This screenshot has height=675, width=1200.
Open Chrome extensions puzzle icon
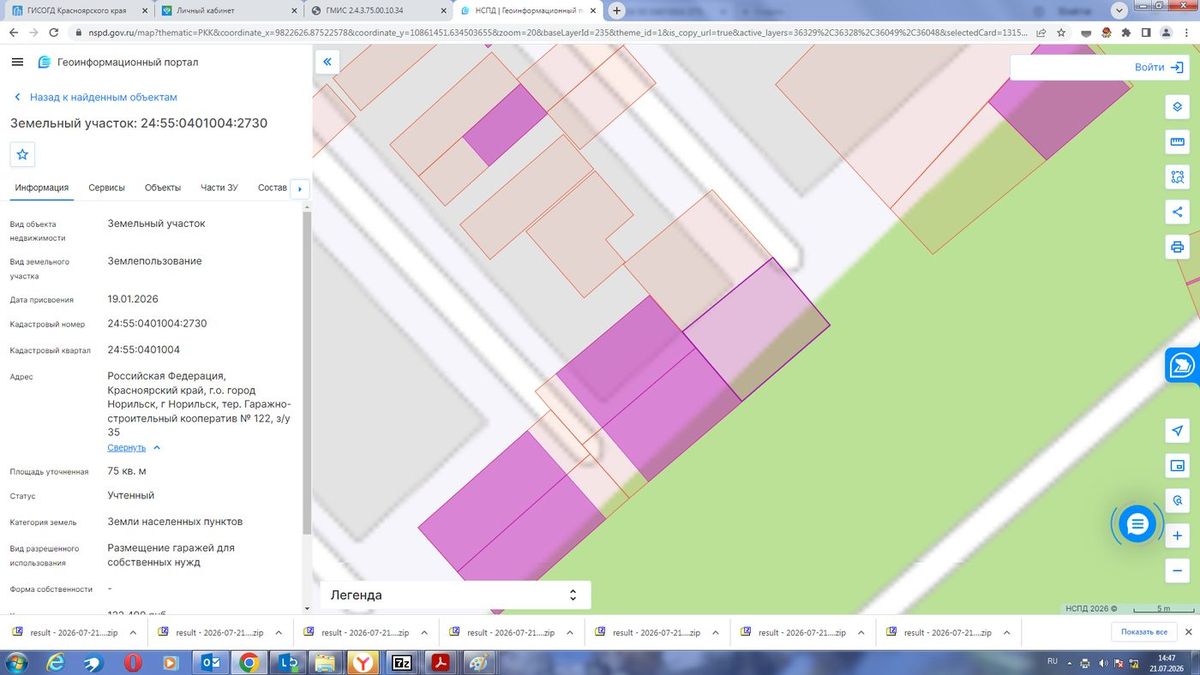click(x=1127, y=32)
